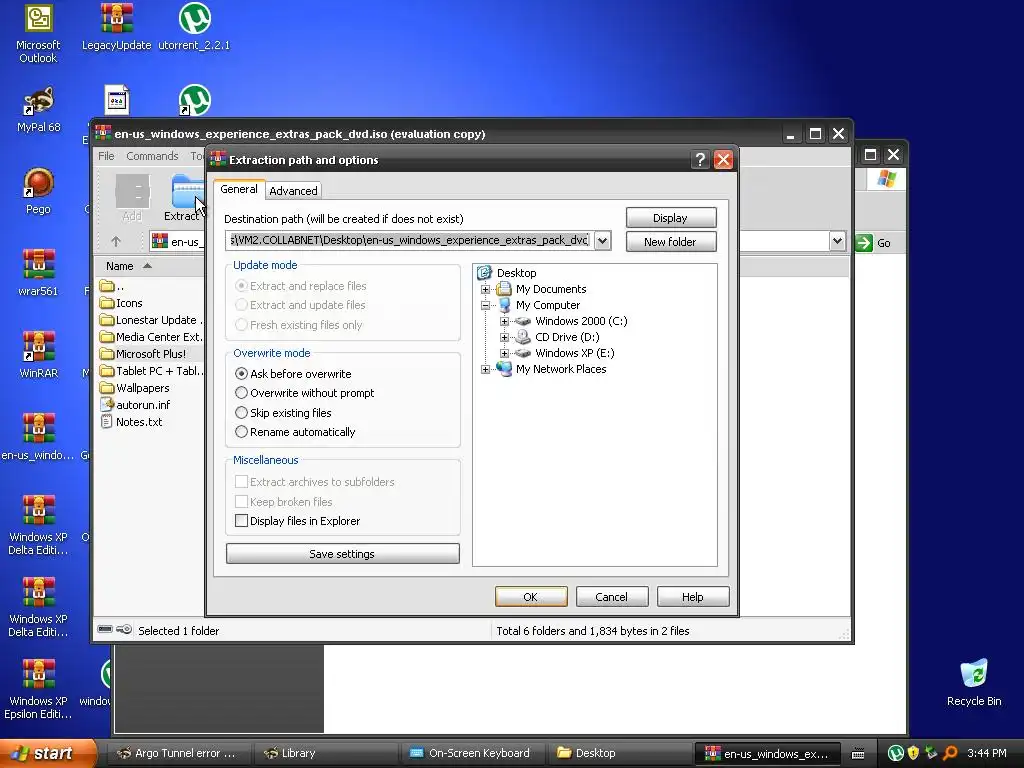
Task: Select Media Center Ext. folder
Action: point(152,337)
